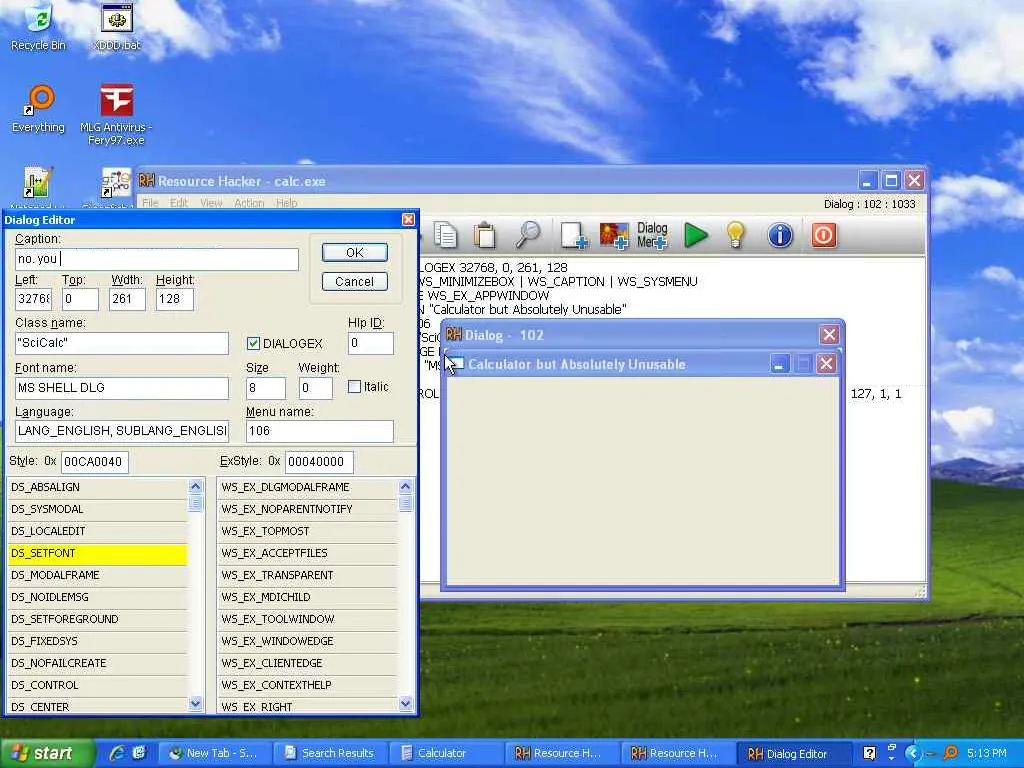Select DS_MODALFRAME in style list
The height and width of the screenshot is (768, 1024).
(97, 575)
